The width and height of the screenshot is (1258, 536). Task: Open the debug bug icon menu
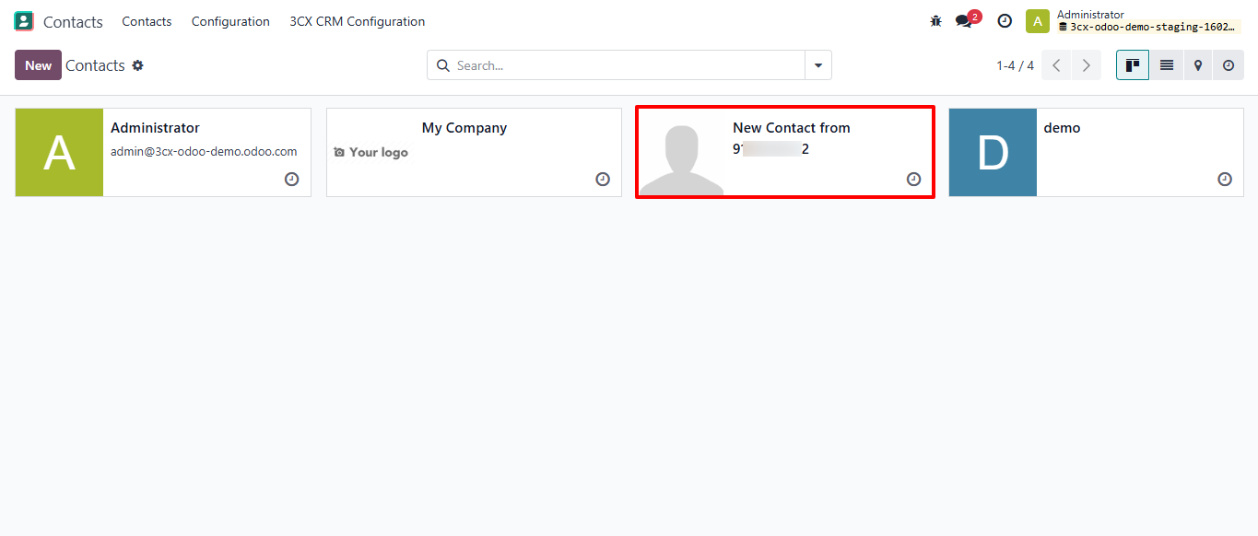936,21
